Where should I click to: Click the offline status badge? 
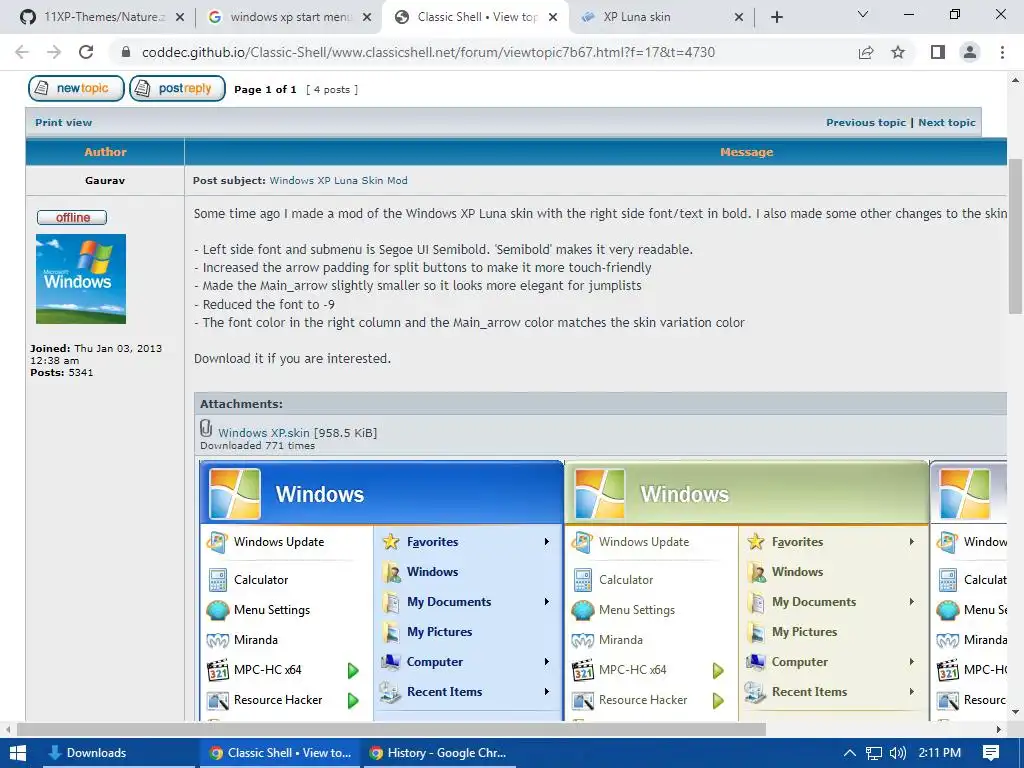pyautogui.click(x=72, y=217)
